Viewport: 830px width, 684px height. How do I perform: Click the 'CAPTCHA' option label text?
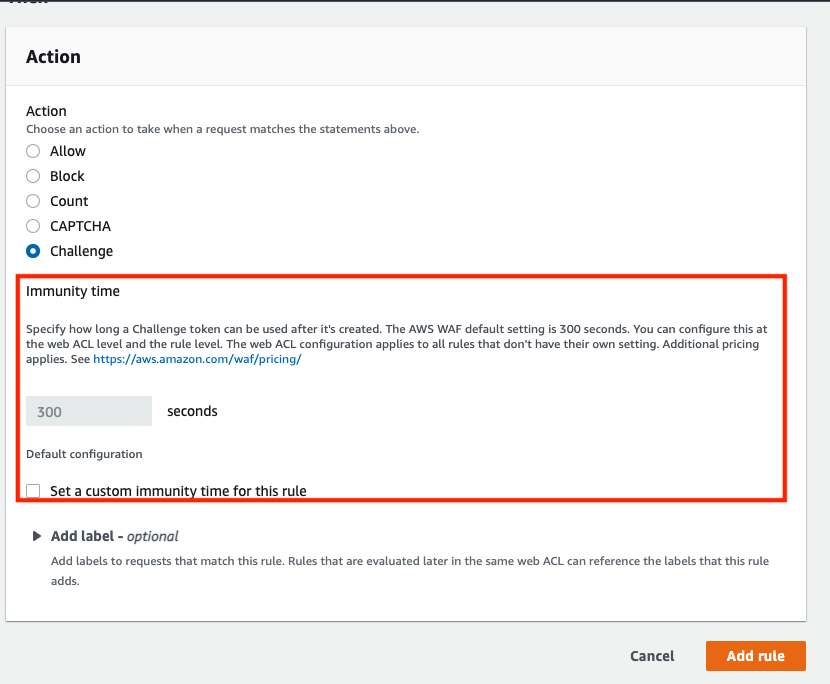(80, 226)
